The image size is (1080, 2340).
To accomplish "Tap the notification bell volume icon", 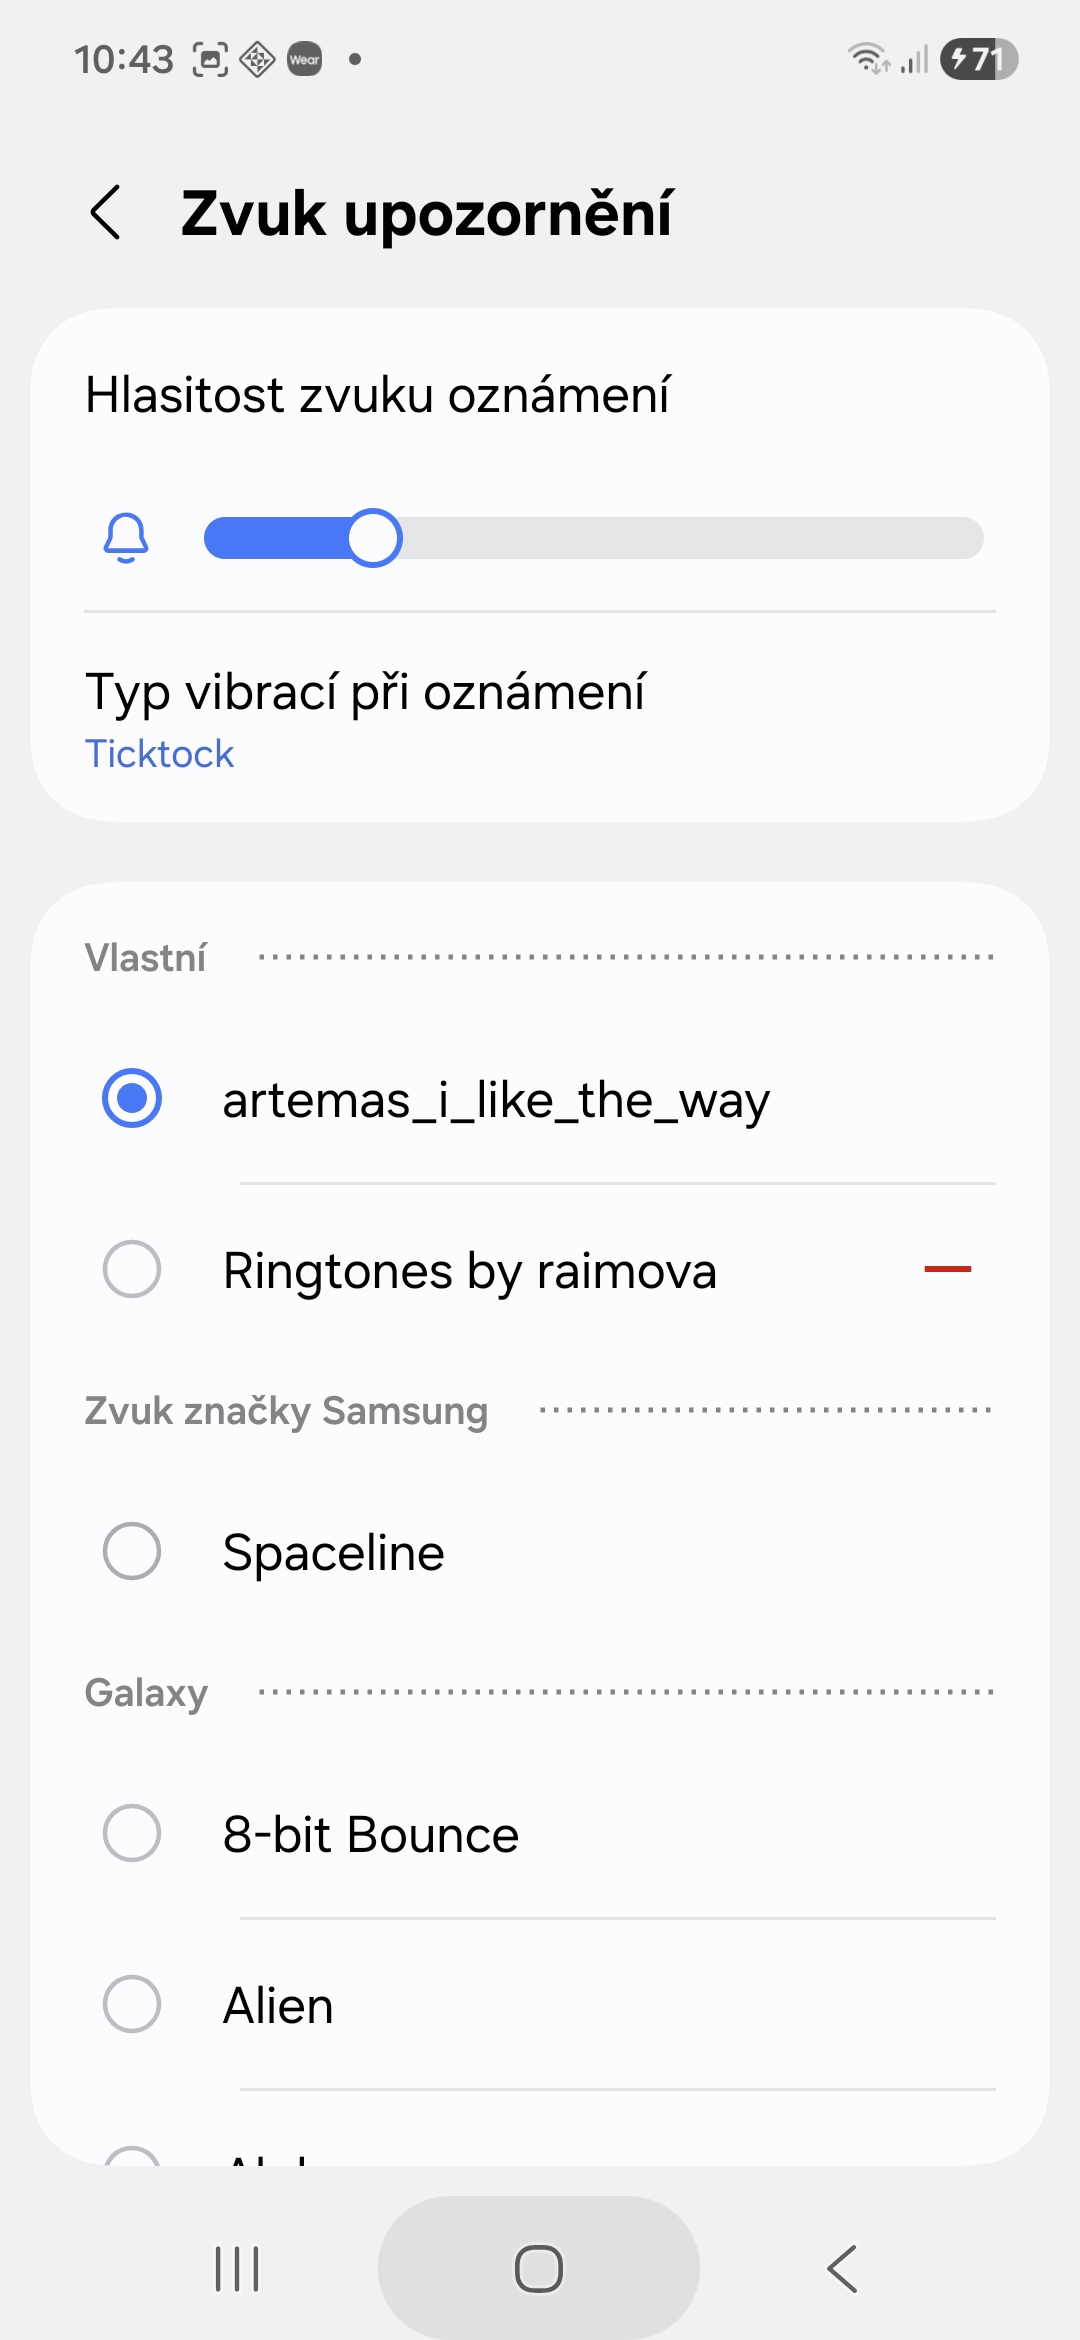I will [126, 538].
